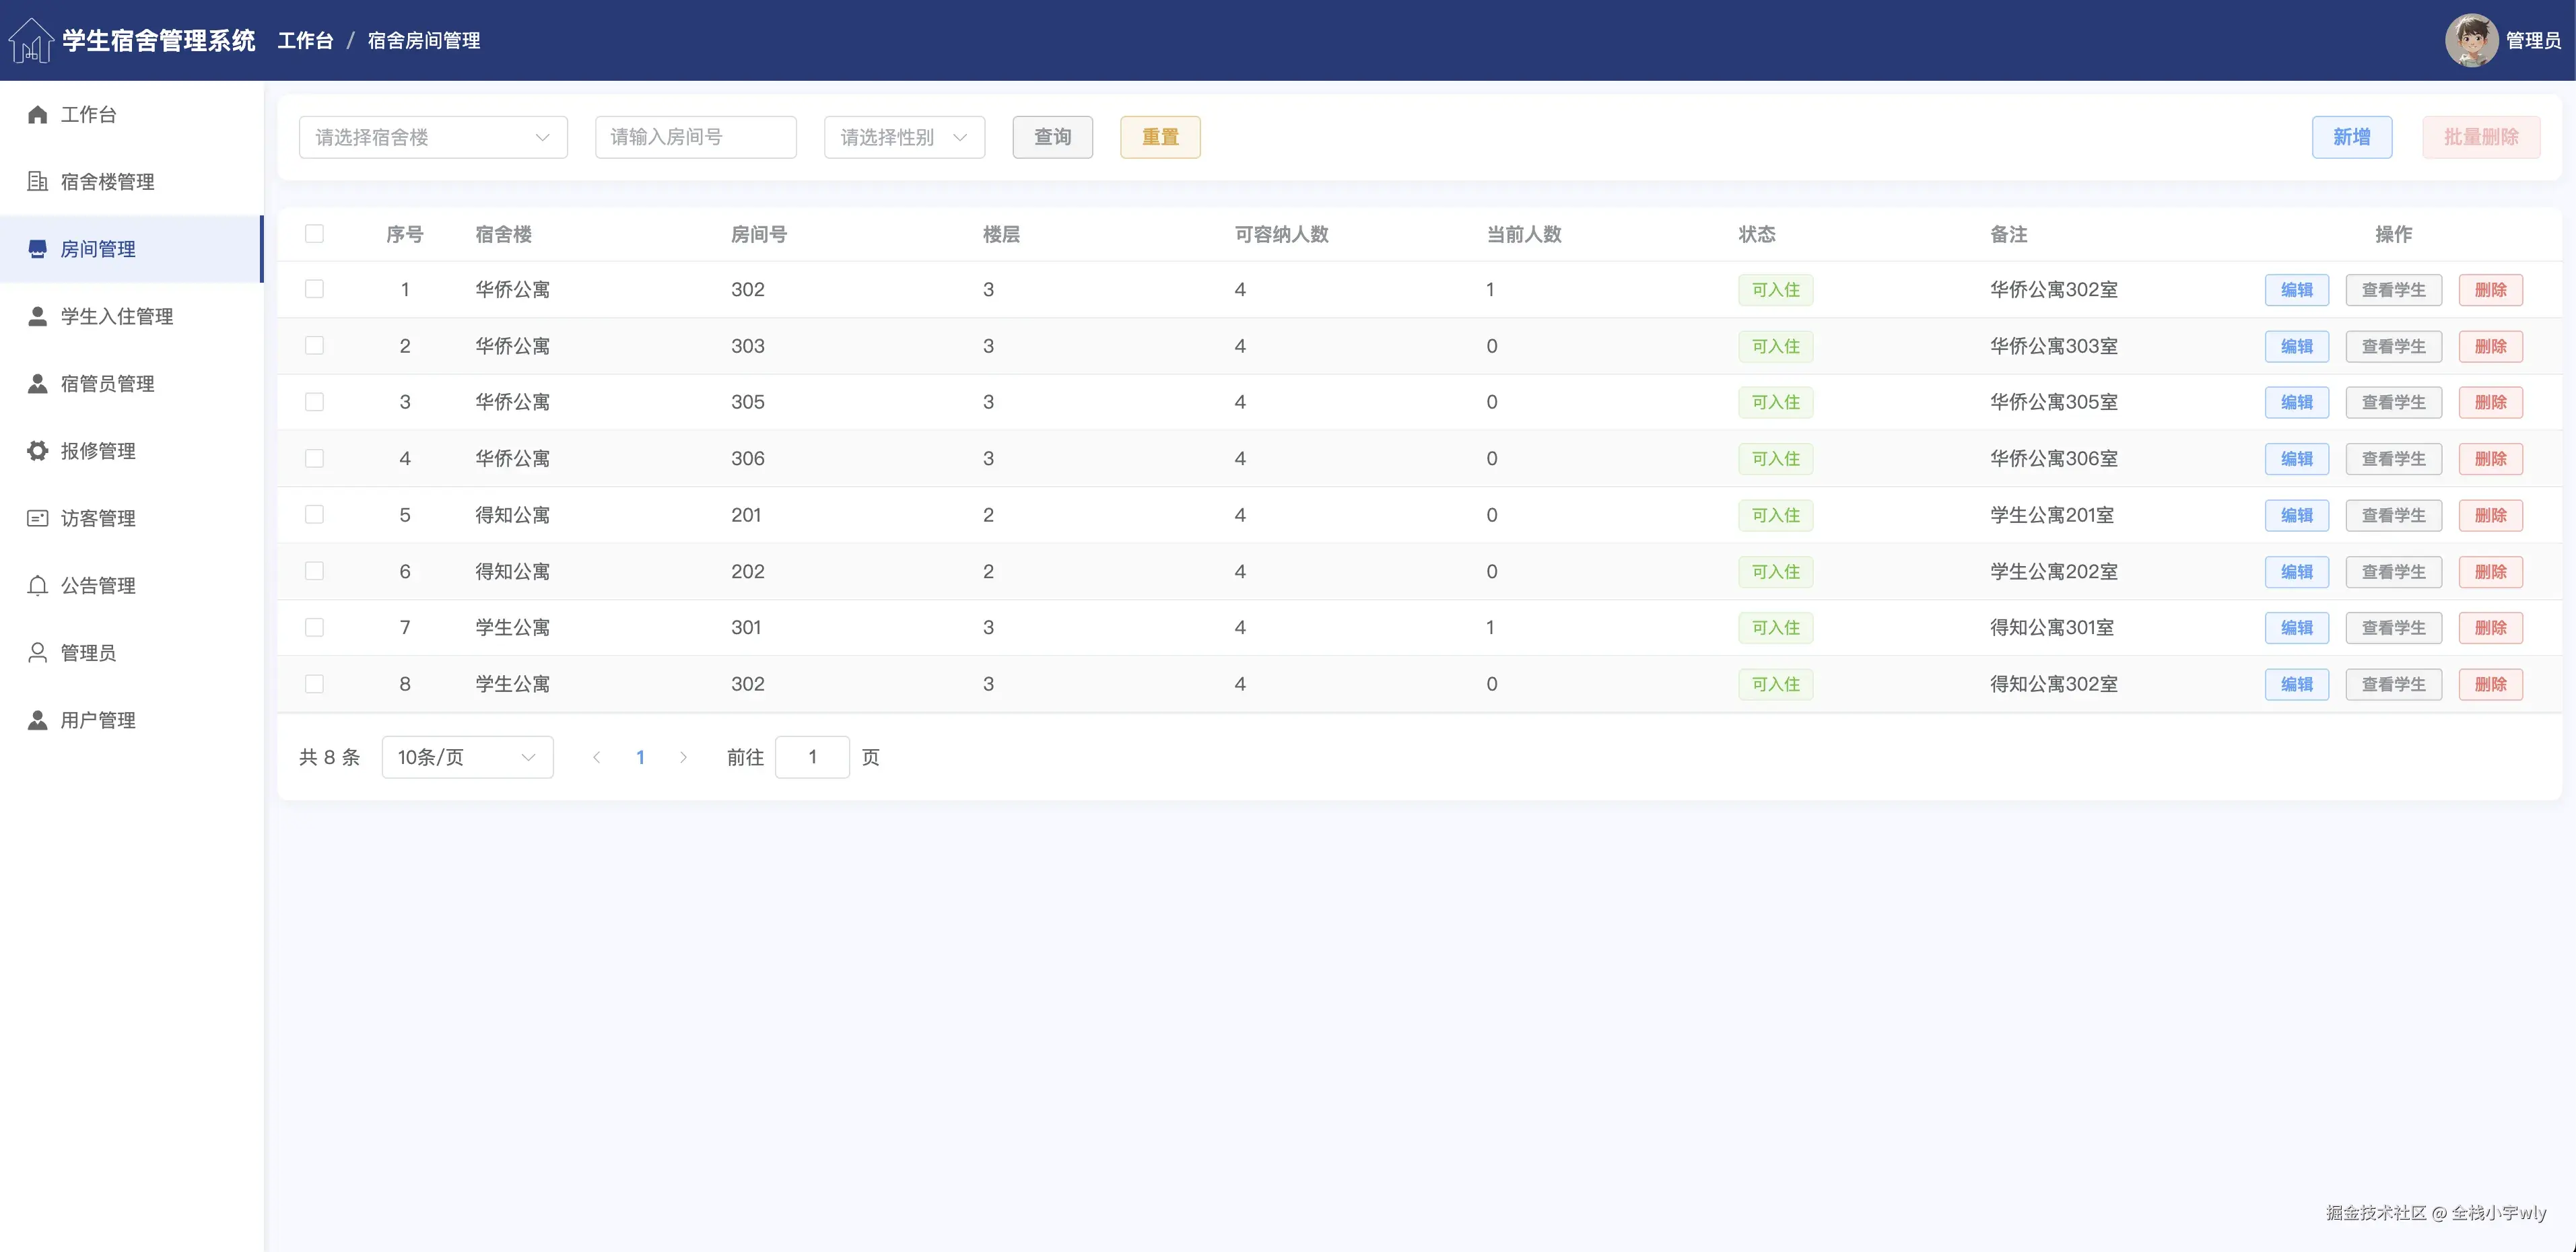Click the house logo icon in header
Image resolution: width=2576 pixels, height=1252 pixels.
30,41
